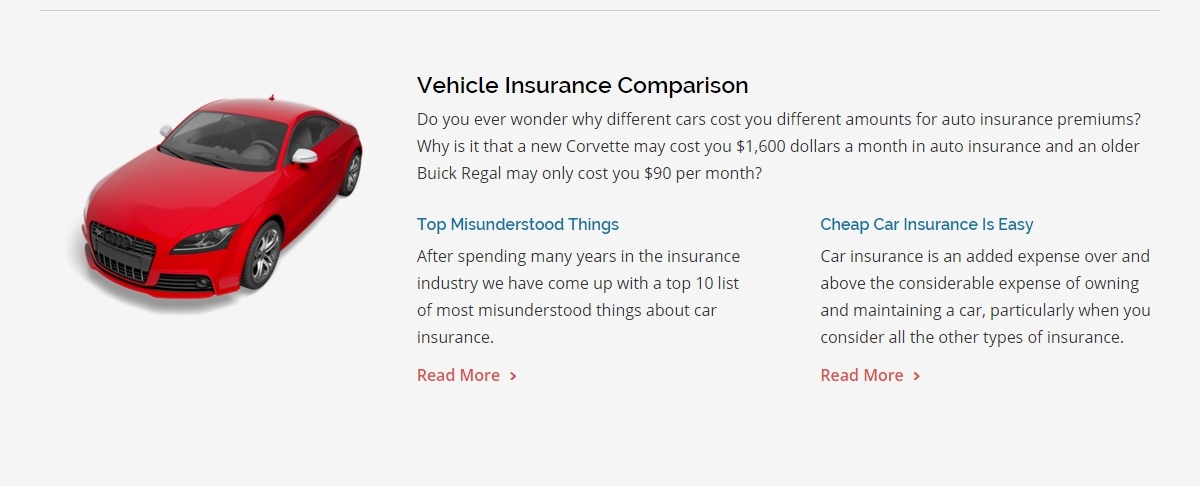
Task: Click the car's red hood
Action: [170, 195]
